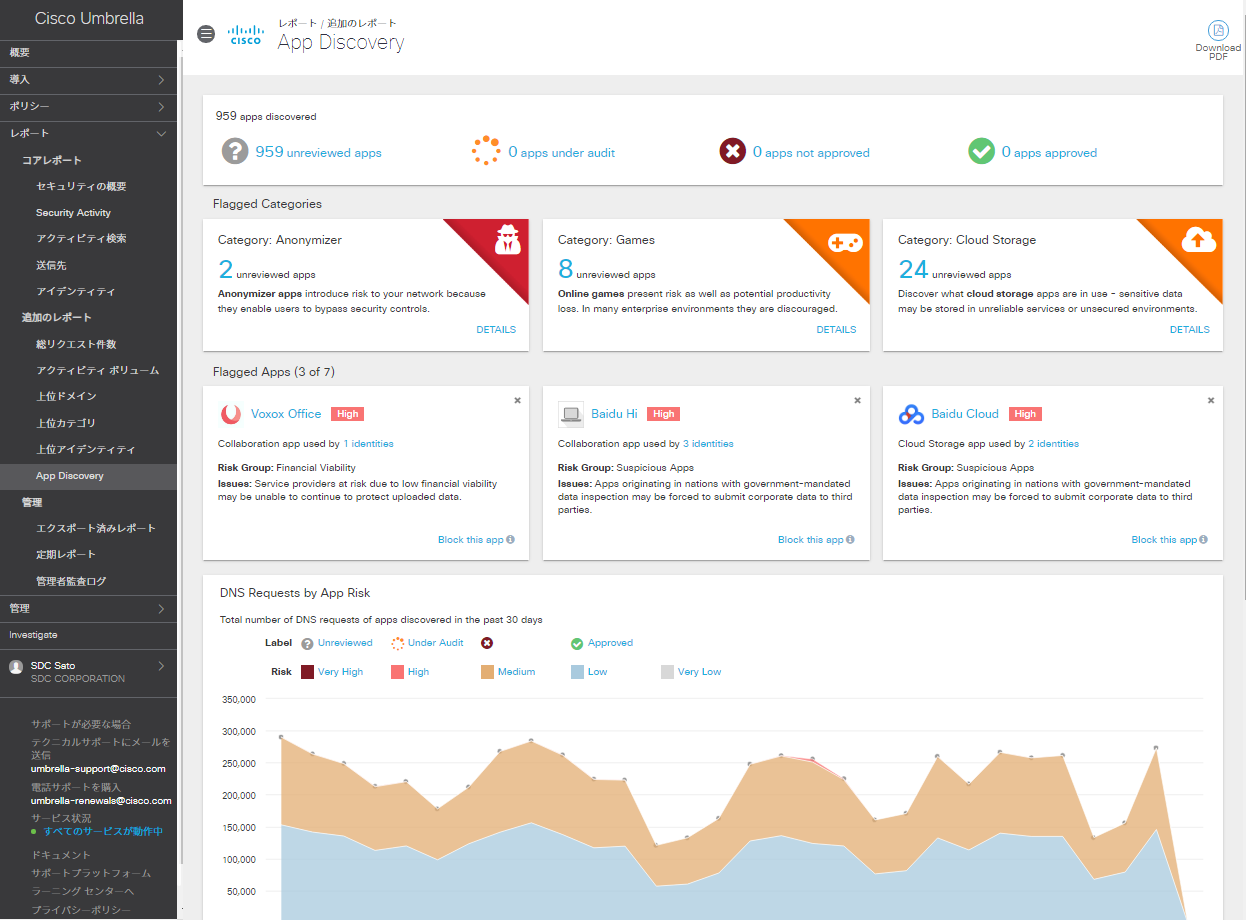The image size is (1246, 920).
Task: Dismiss the Baidu Hi flagged app card
Action: 857,400
